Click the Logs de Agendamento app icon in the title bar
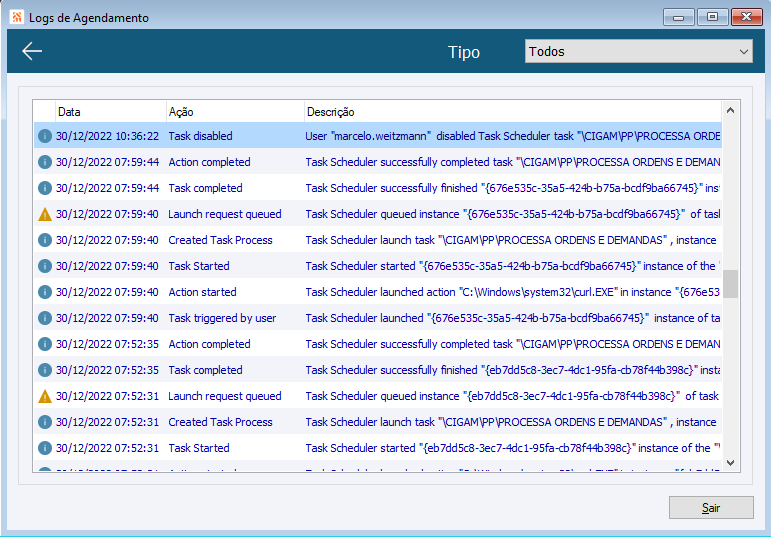 pyautogui.click(x=17, y=17)
